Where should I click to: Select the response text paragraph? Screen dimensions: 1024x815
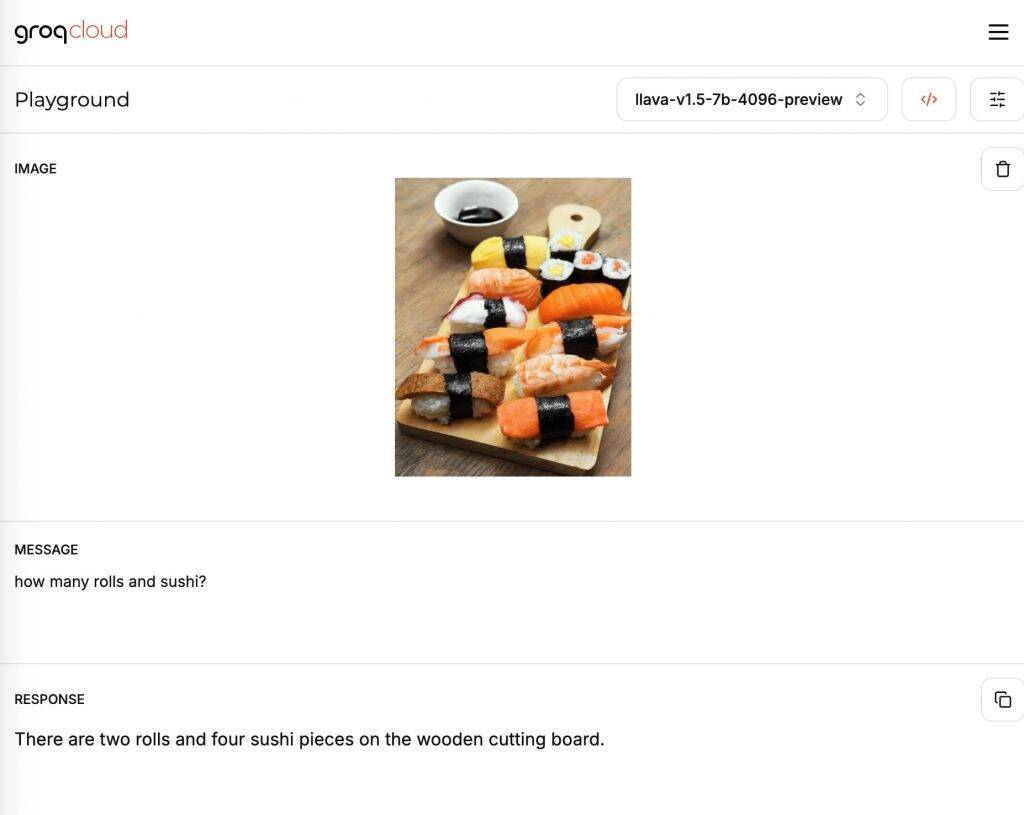point(309,738)
